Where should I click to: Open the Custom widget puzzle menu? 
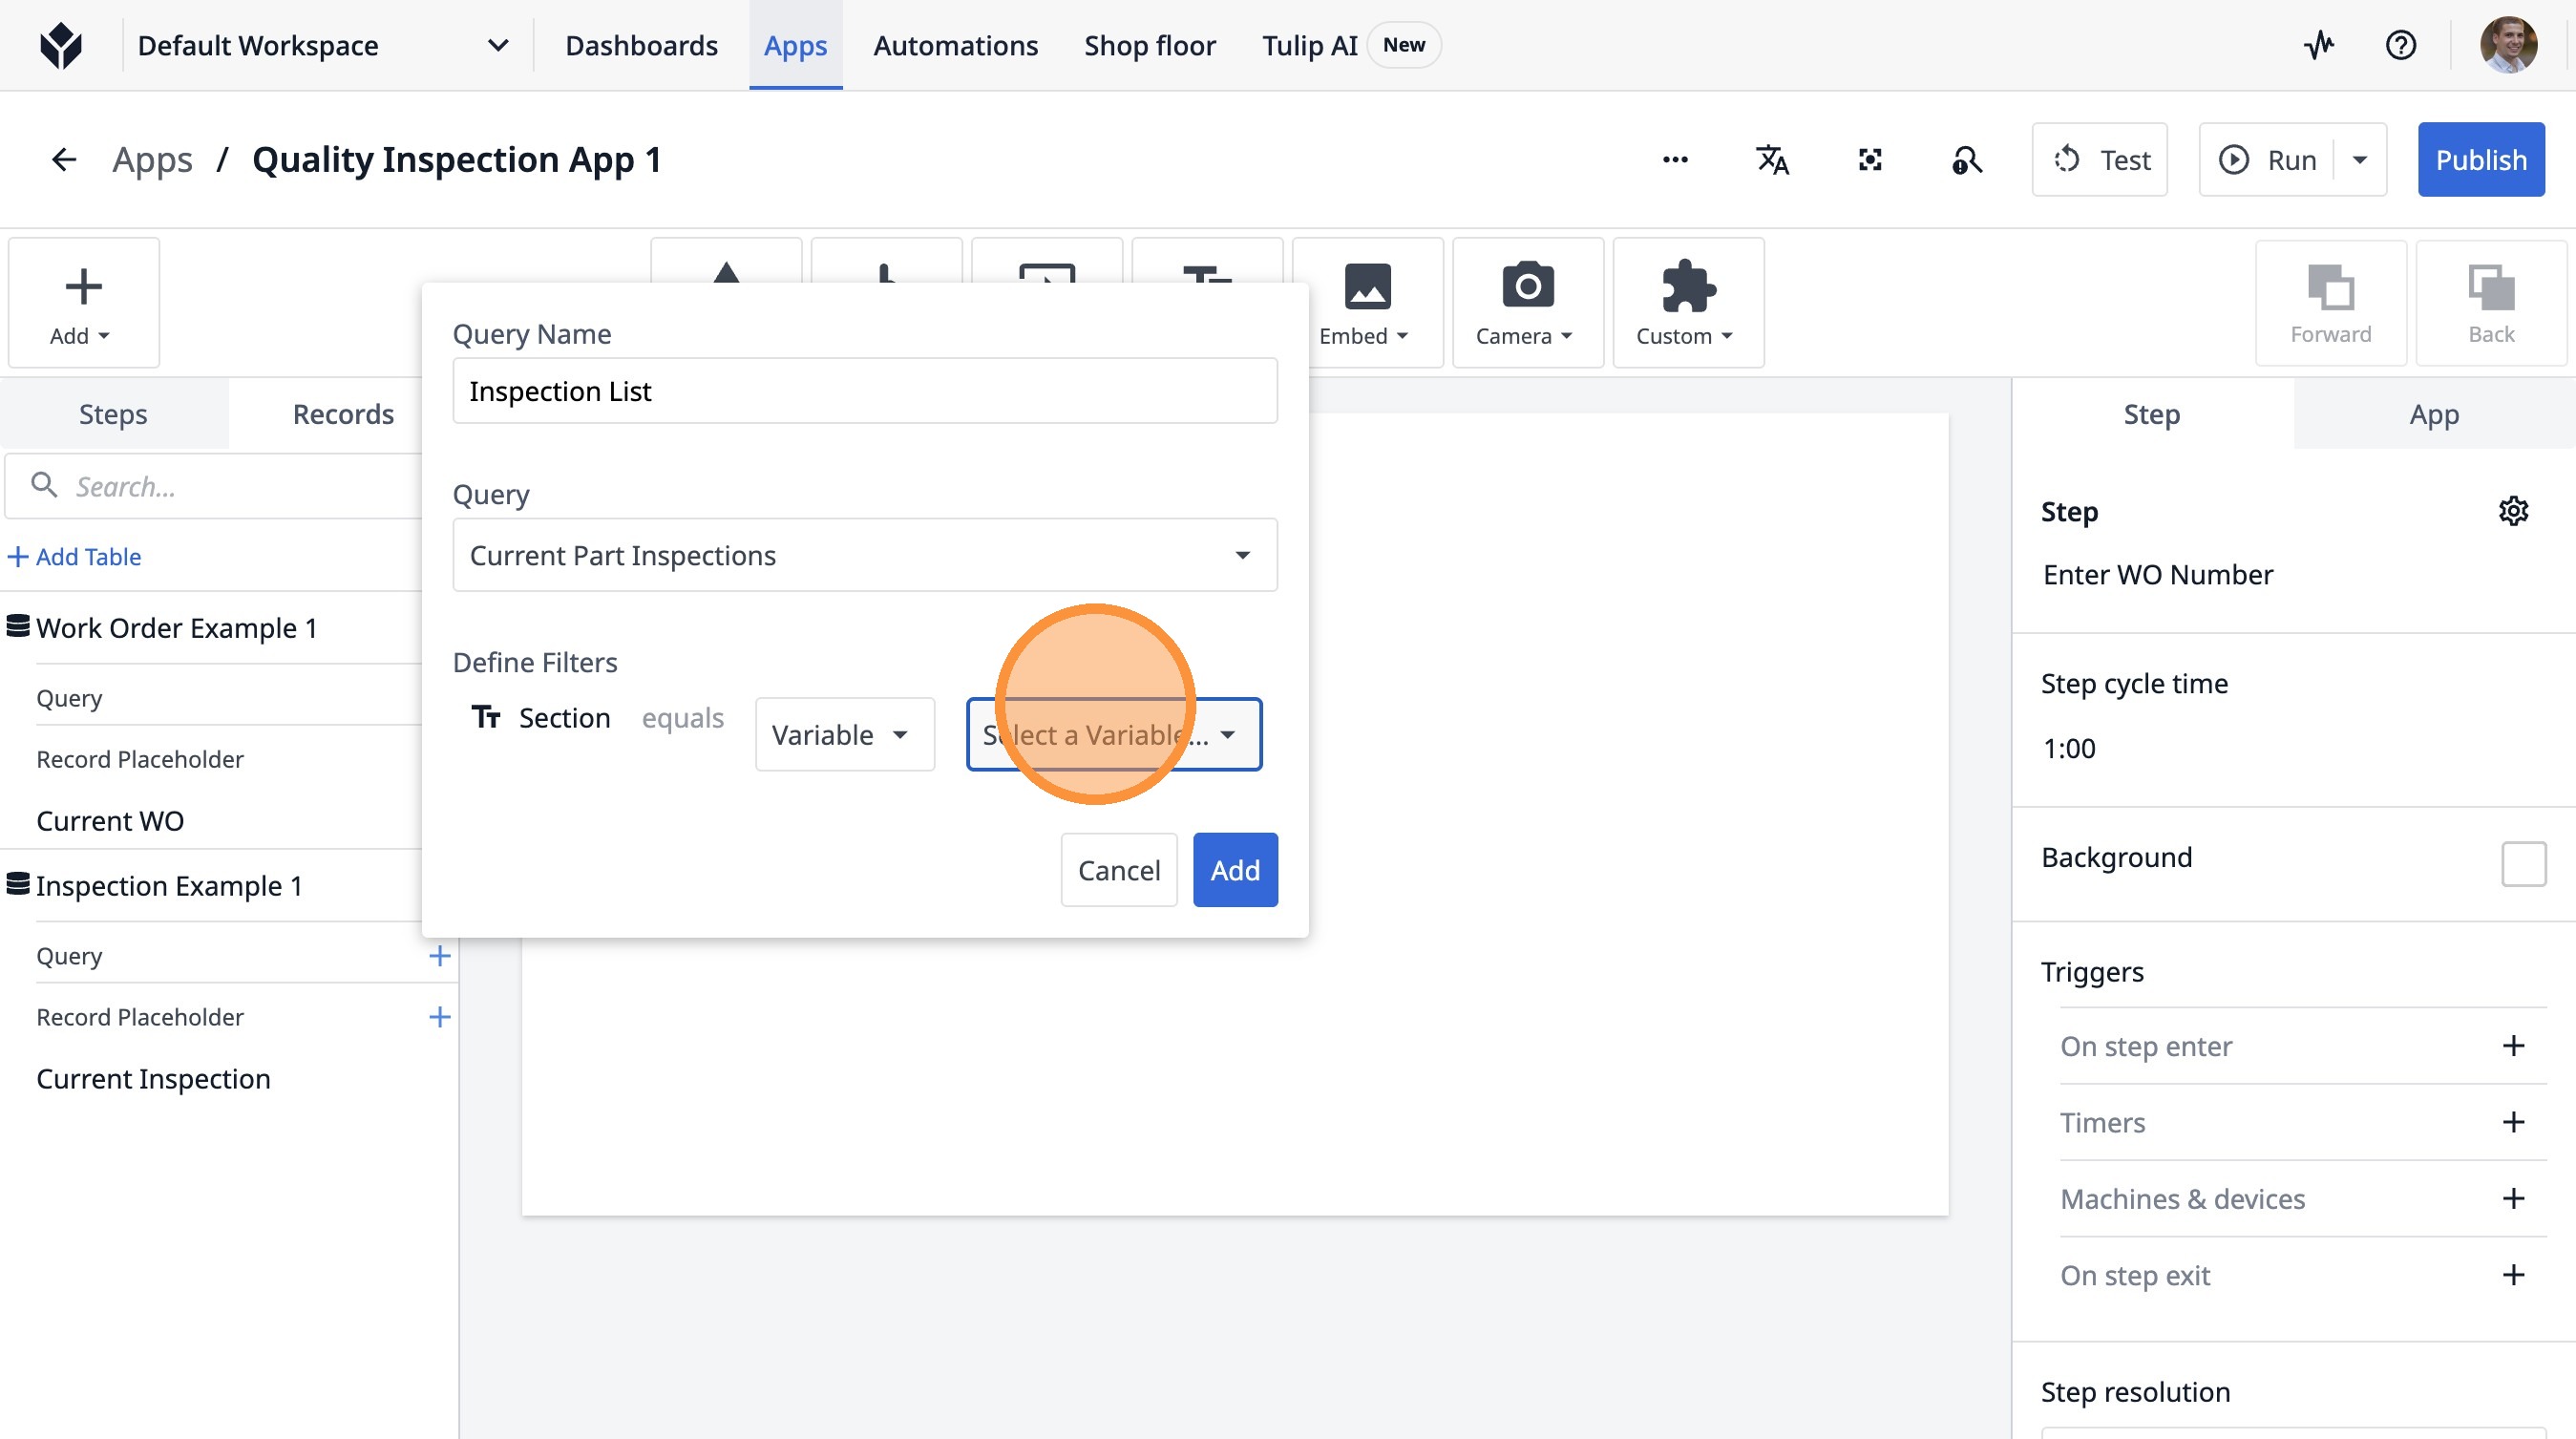click(x=1686, y=303)
